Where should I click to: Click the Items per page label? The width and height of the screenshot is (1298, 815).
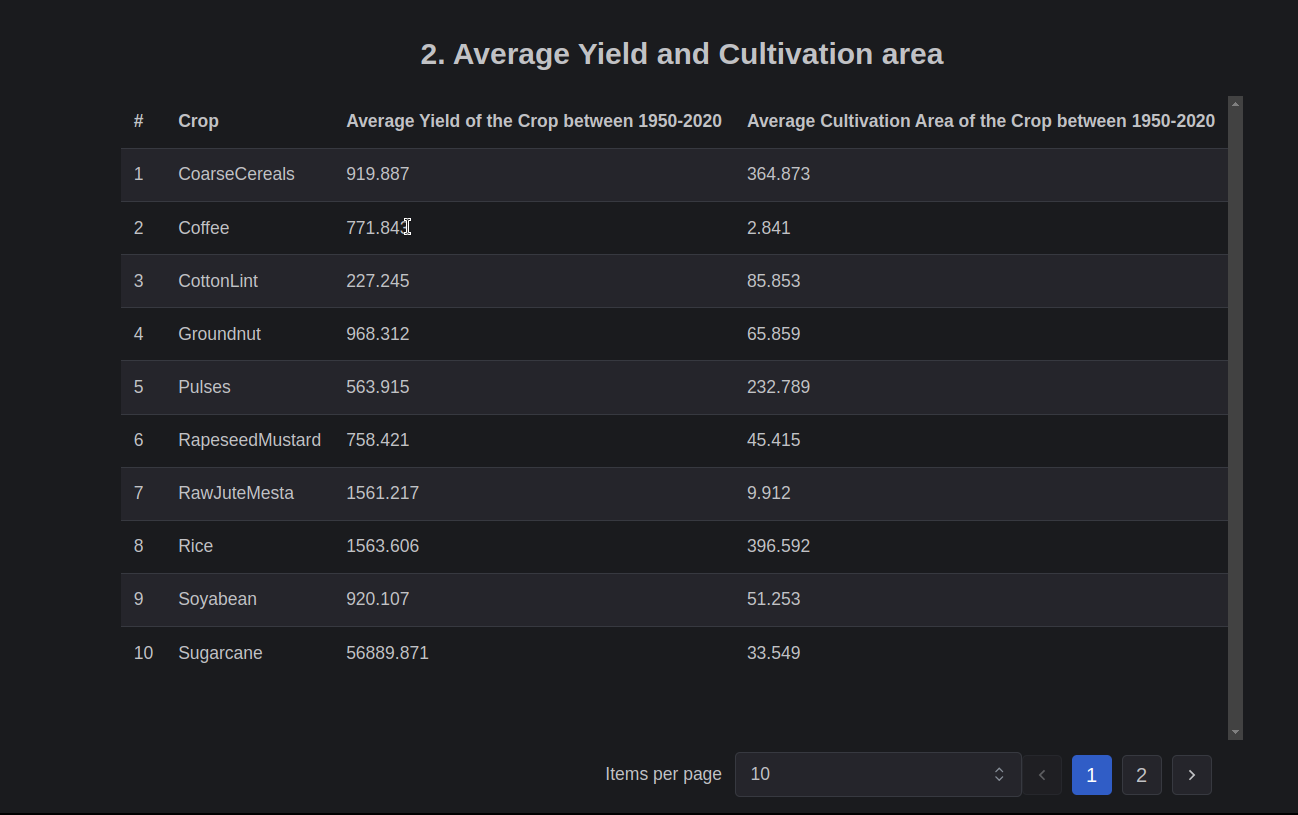point(663,774)
